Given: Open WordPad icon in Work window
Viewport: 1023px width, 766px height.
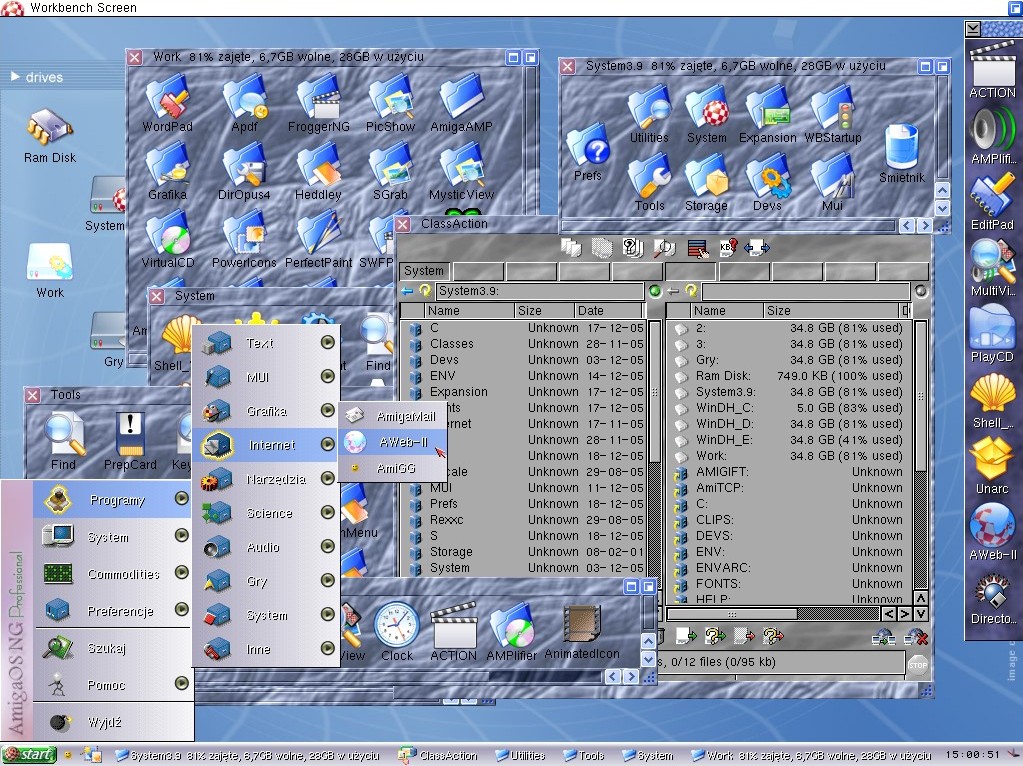Looking at the screenshot, I should (x=167, y=103).
